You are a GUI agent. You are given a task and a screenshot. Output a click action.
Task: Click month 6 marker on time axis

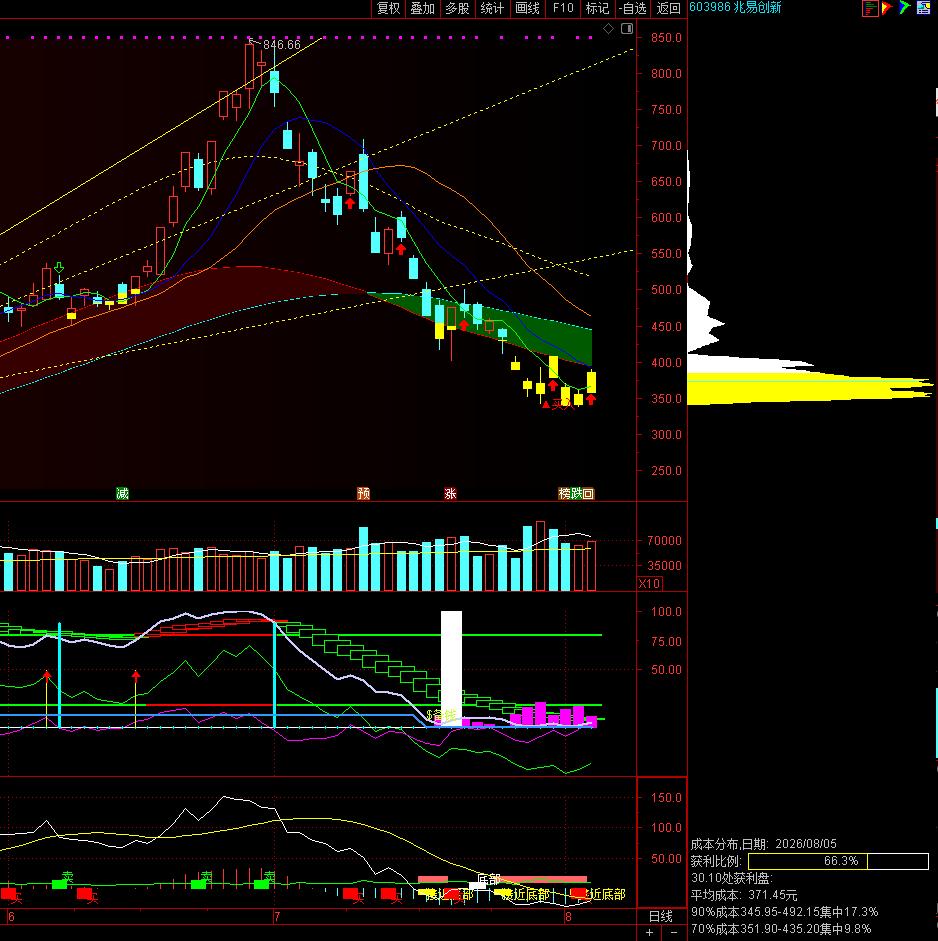(x=11, y=916)
